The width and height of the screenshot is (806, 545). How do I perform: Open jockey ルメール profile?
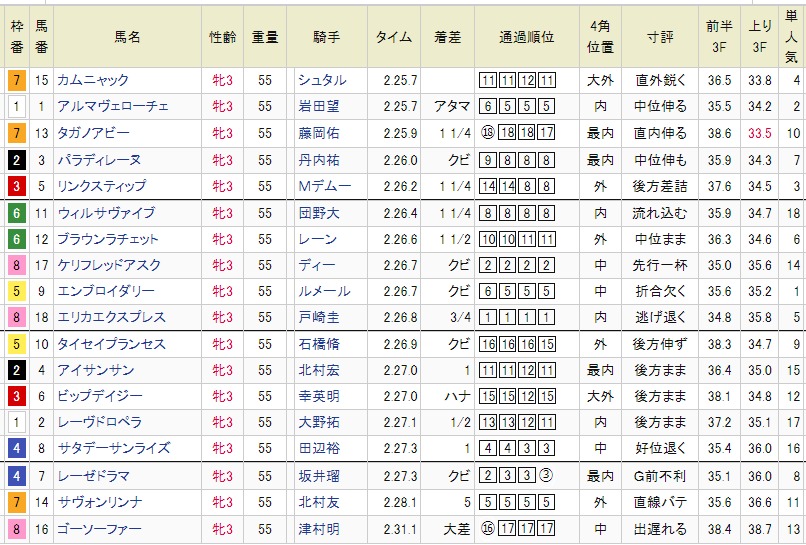pyautogui.click(x=324, y=291)
